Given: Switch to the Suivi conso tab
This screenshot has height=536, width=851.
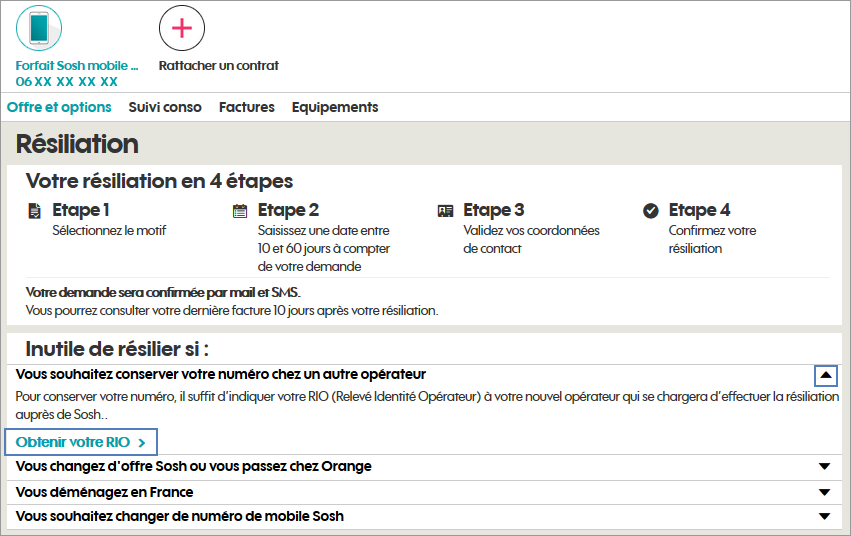Looking at the screenshot, I should point(165,107).
